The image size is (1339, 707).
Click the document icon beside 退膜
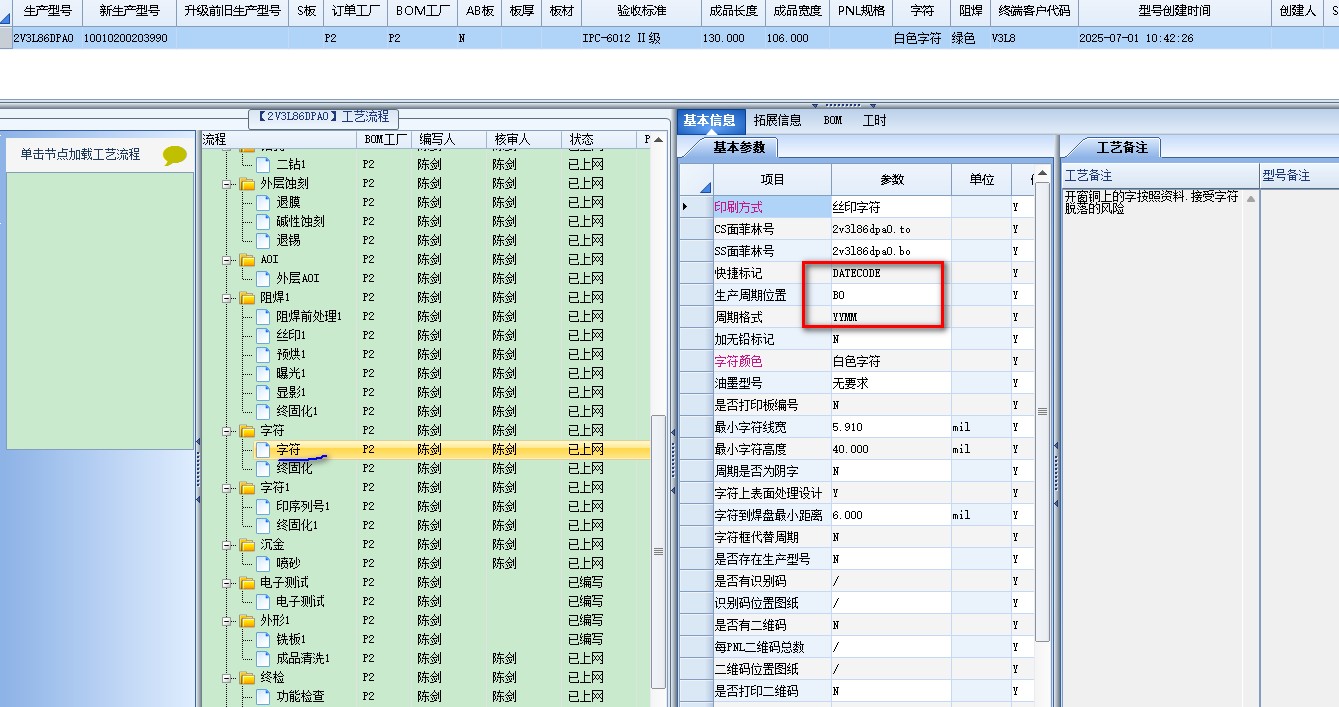coord(263,202)
